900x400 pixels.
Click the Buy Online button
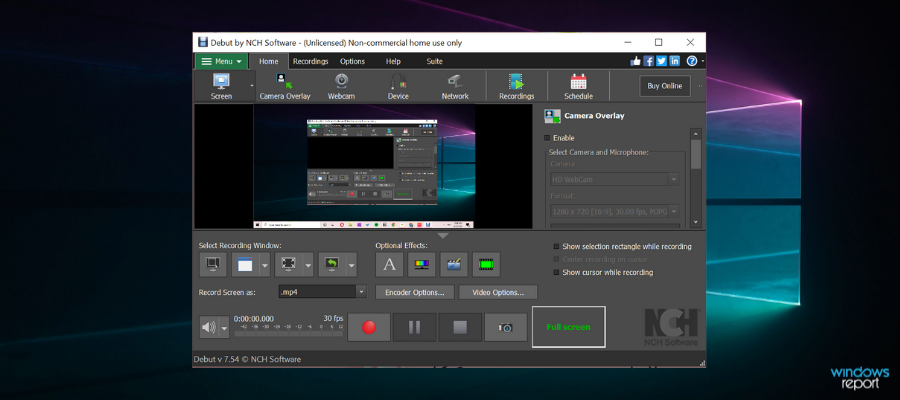tap(665, 86)
